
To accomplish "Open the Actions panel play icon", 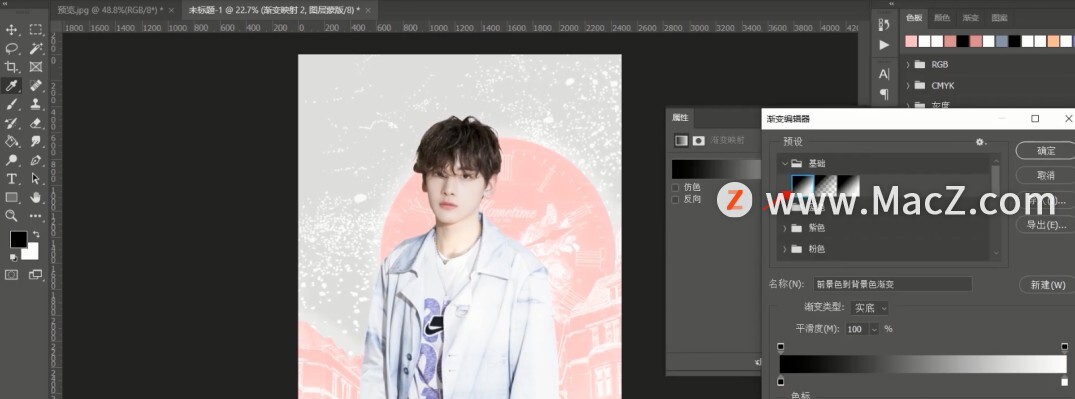I will click(884, 45).
